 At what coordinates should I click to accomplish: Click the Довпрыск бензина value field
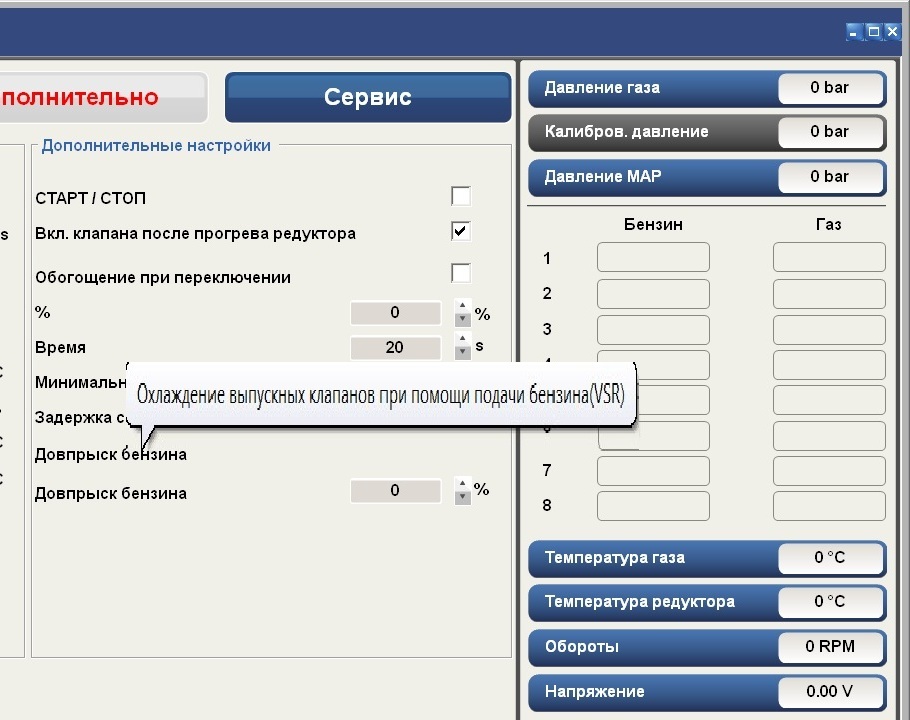395,491
